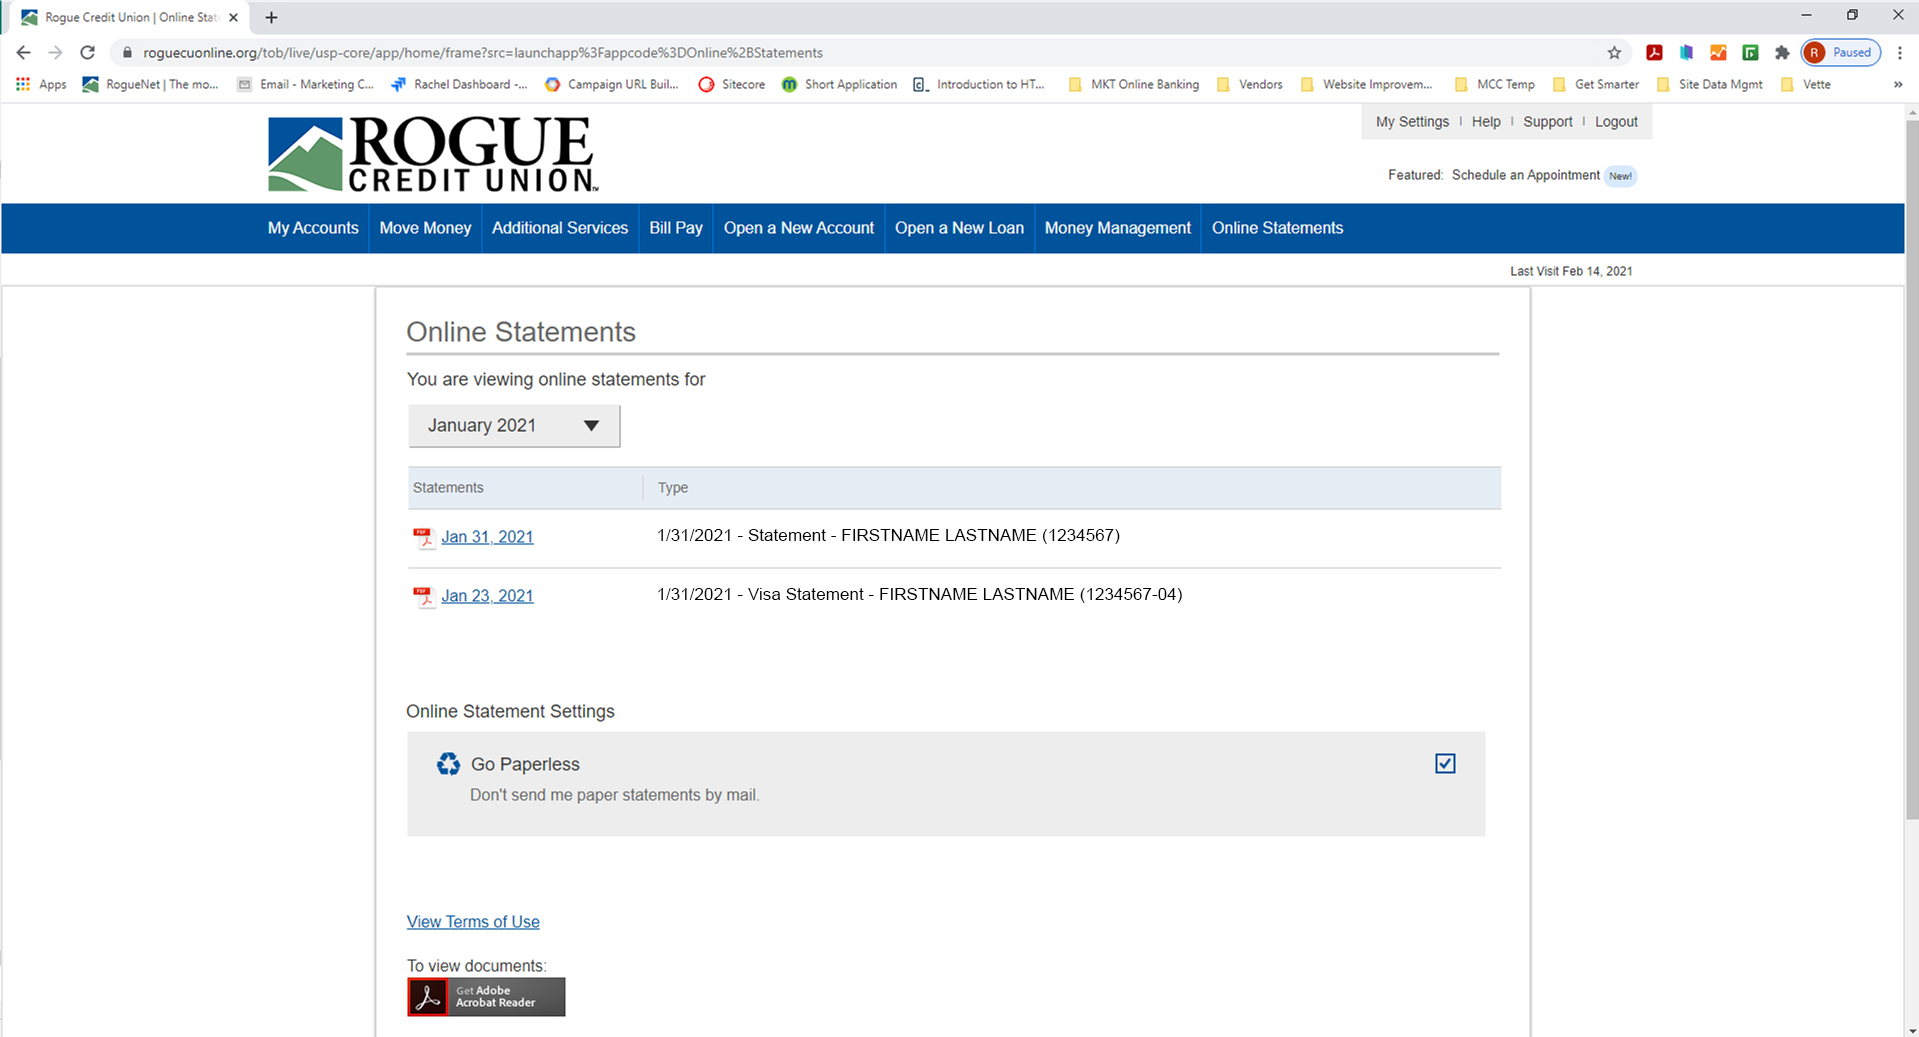Image resolution: width=1919 pixels, height=1037 pixels.
Task: Bookmark this page with star icon
Action: 1614,53
